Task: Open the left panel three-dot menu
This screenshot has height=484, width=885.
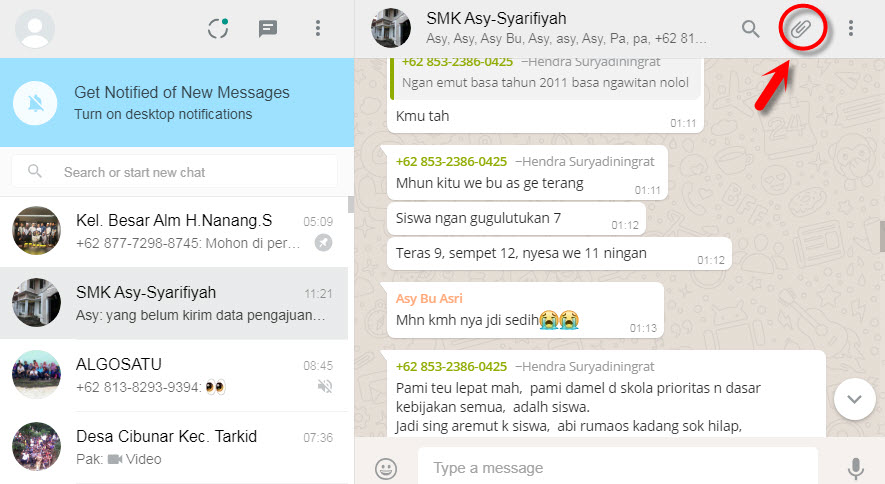Action: [x=318, y=28]
